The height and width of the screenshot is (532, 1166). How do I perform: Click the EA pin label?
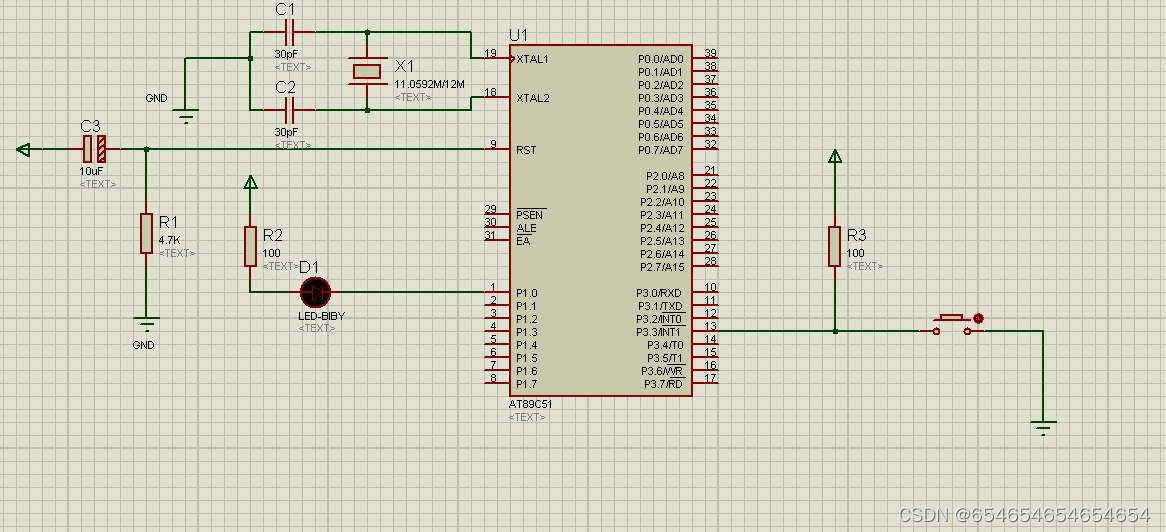(x=523, y=240)
